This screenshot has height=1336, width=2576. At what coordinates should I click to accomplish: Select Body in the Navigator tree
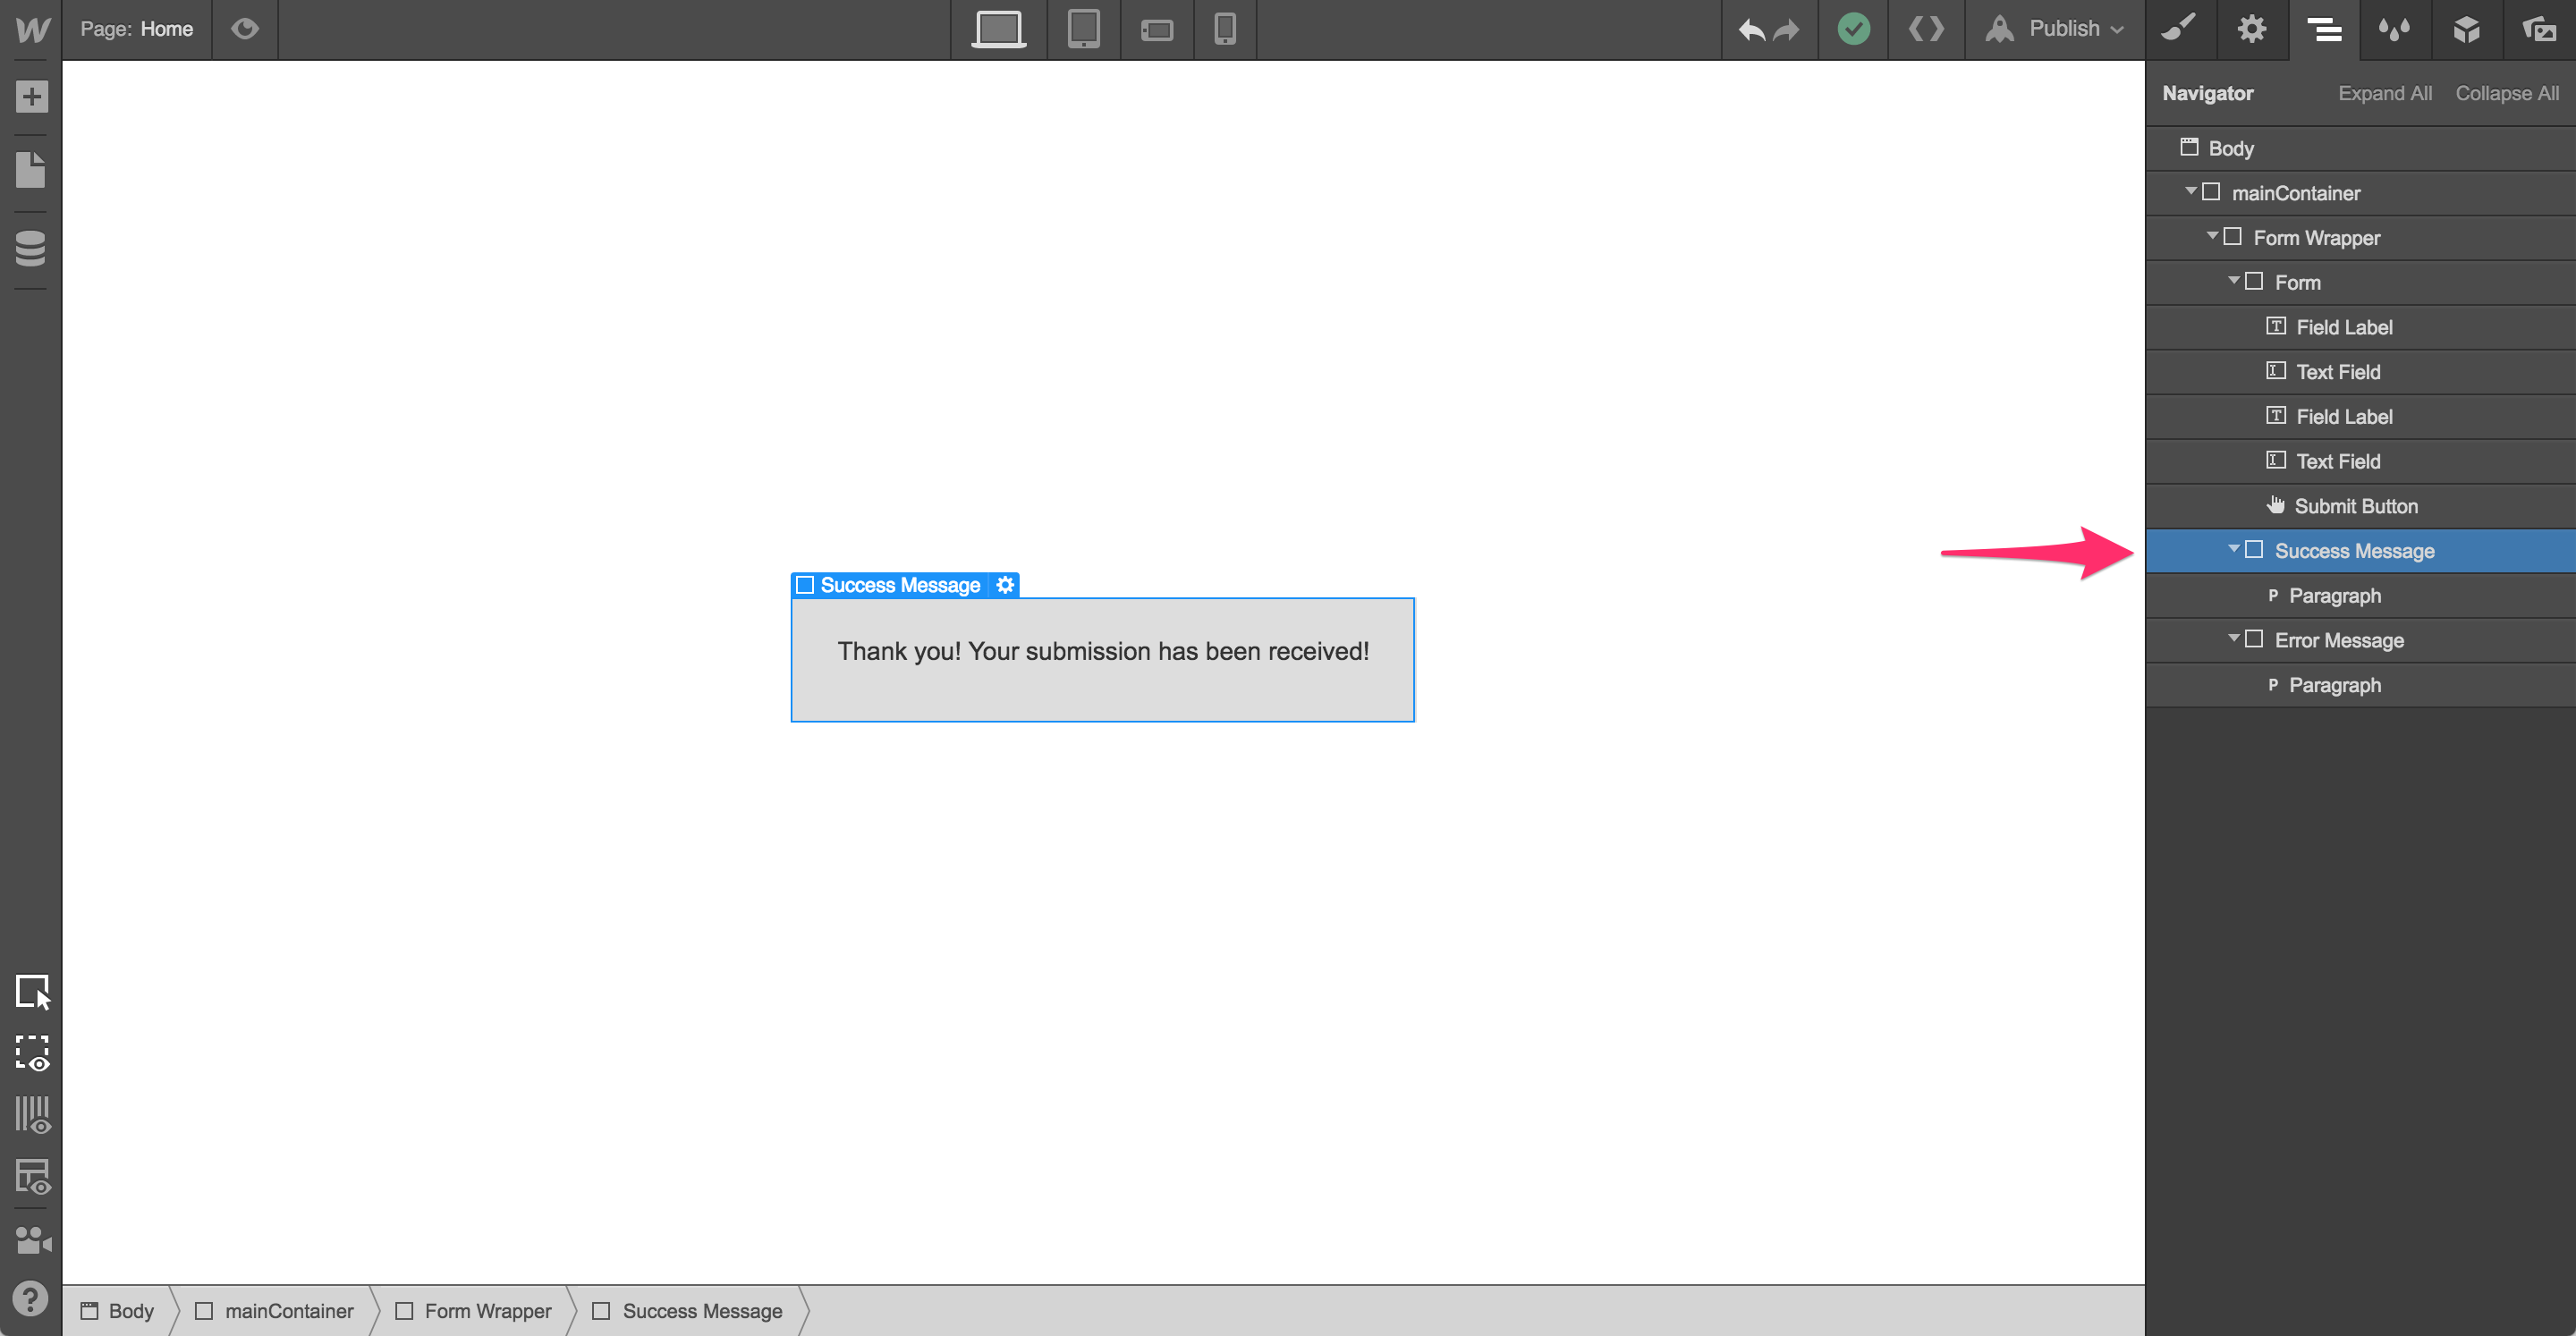point(2360,148)
